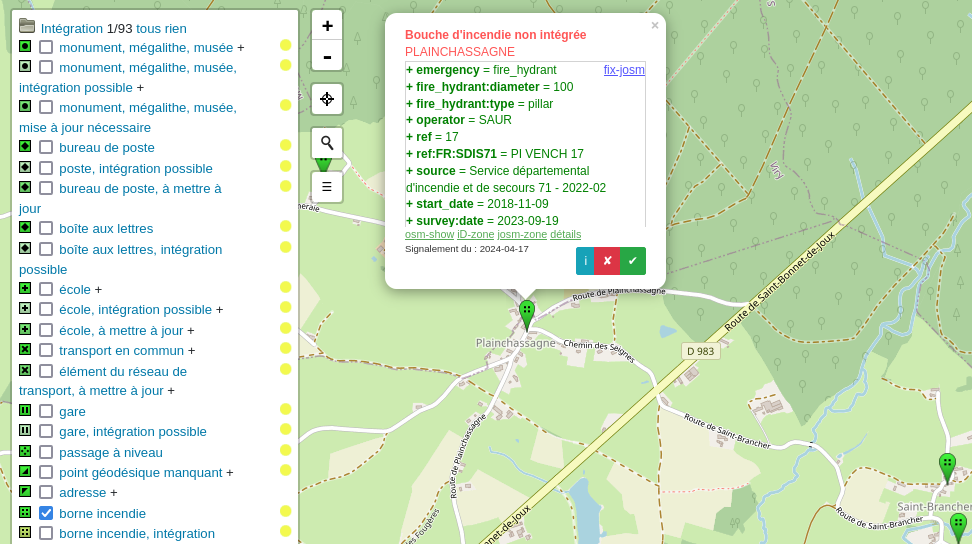This screenshot has width=972, height=544.
Task: Mark issue as false with red cross
Action: point(608,261)
